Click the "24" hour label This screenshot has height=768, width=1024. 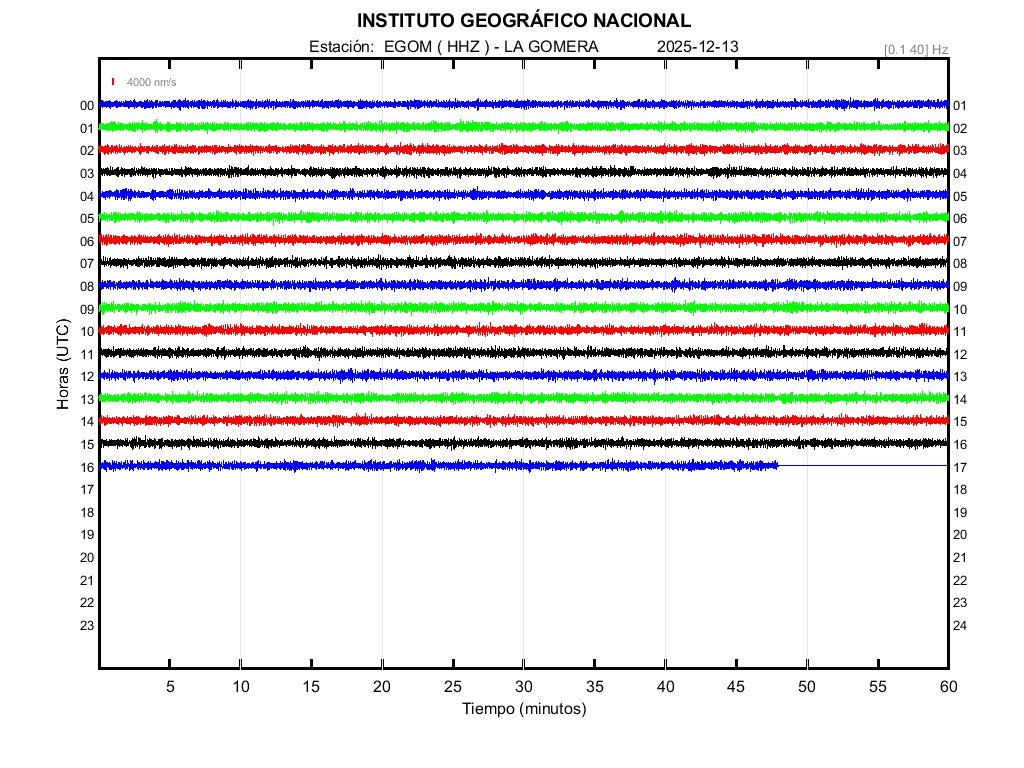point(960,626)
